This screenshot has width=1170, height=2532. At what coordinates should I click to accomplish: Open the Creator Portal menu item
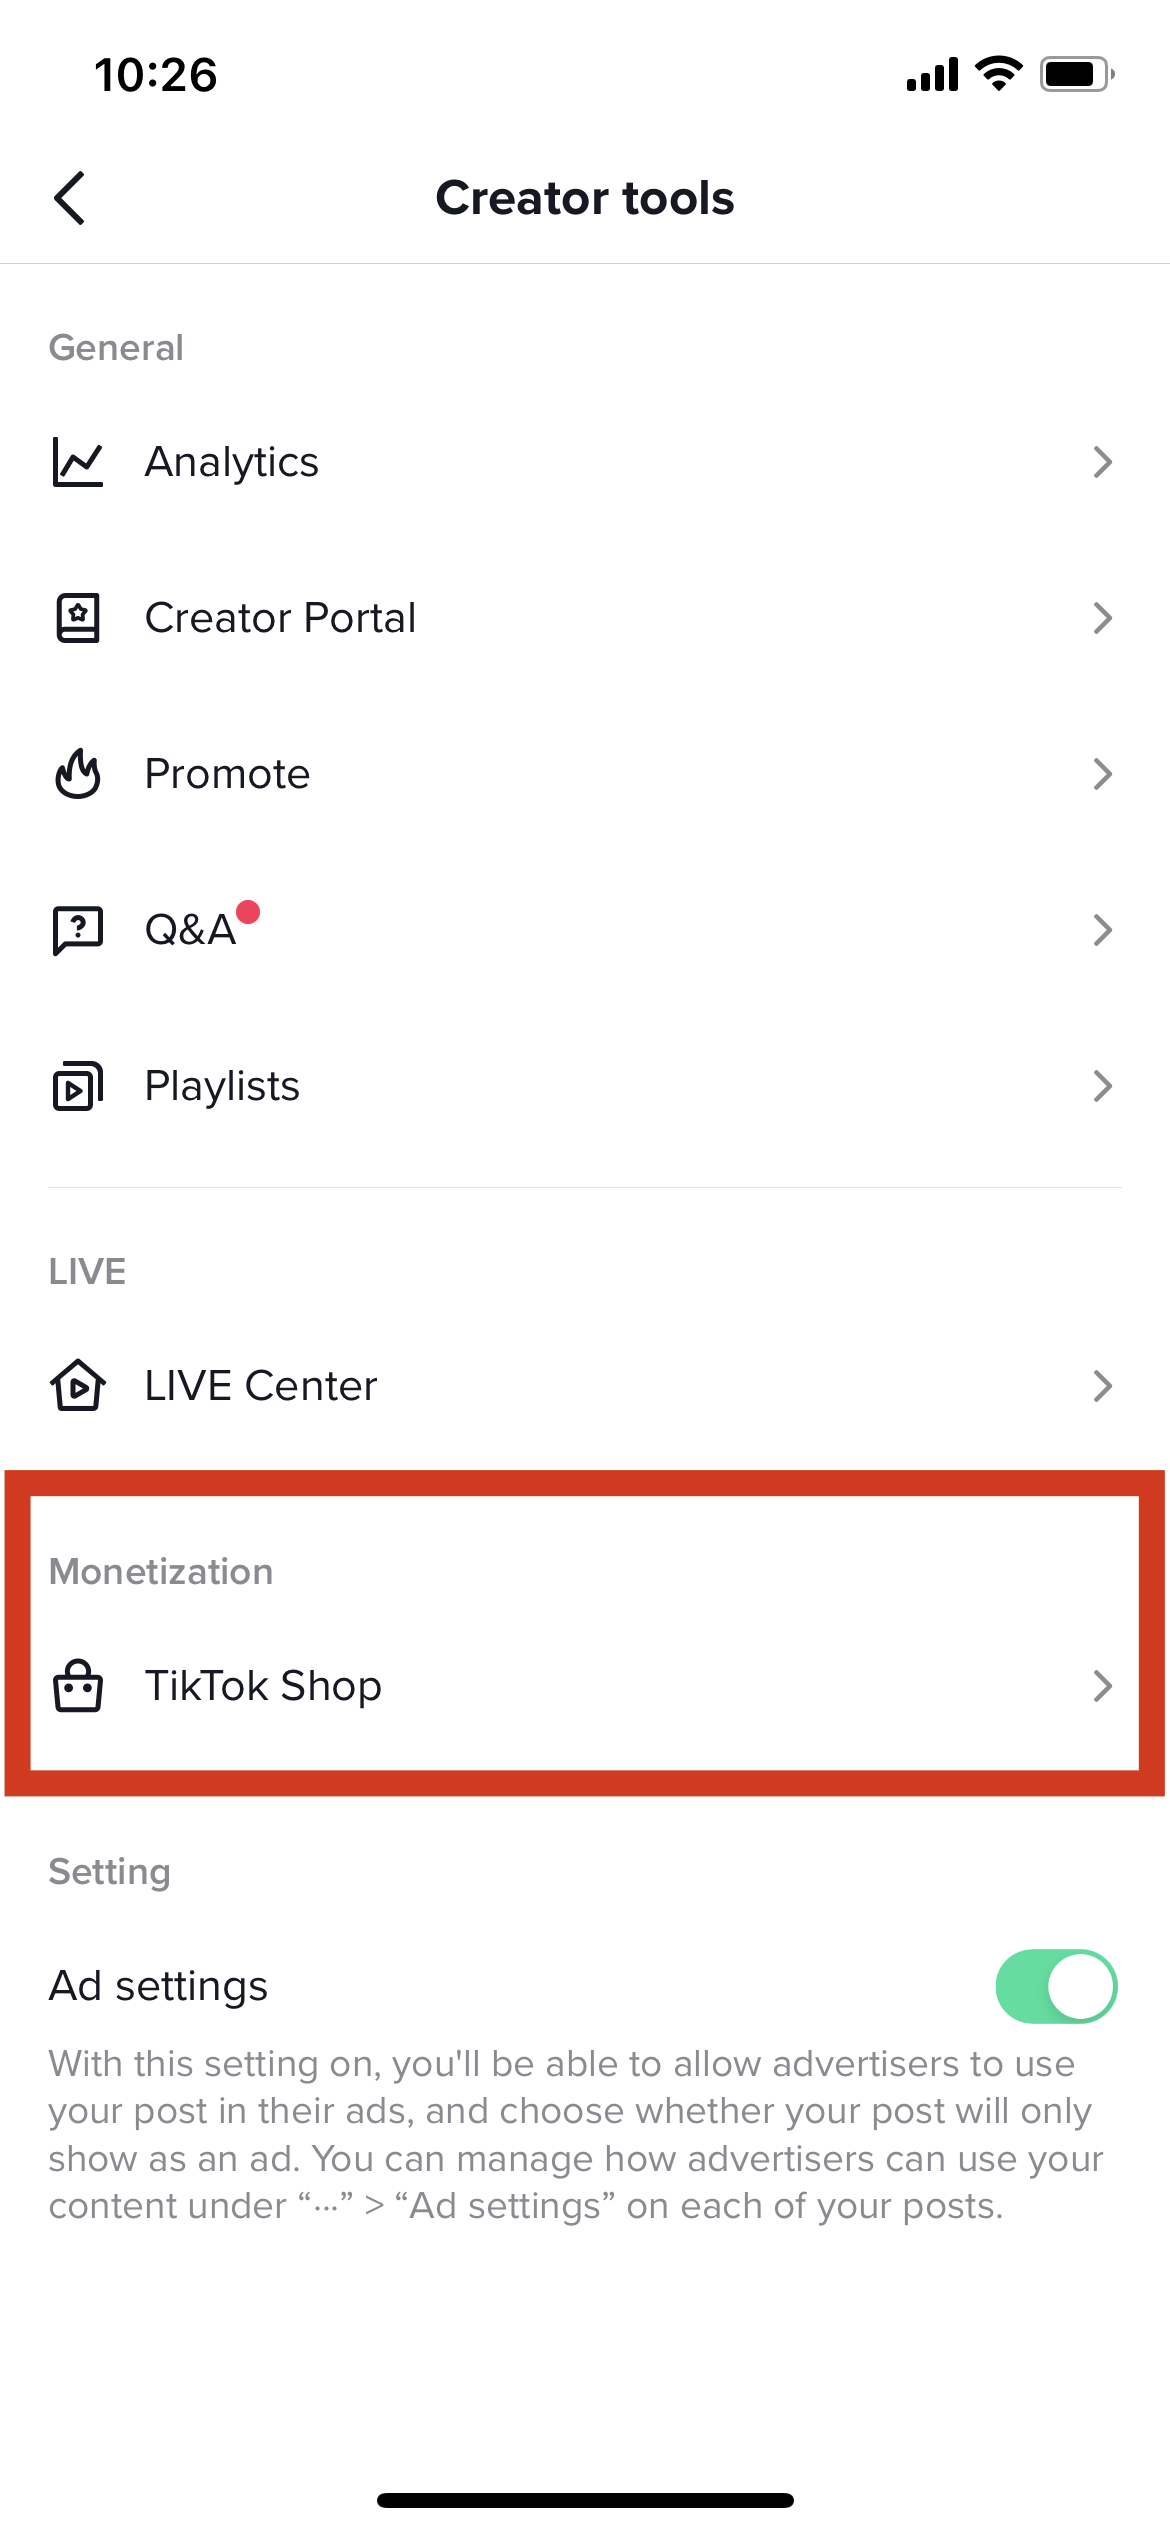[x=280, y=618]
